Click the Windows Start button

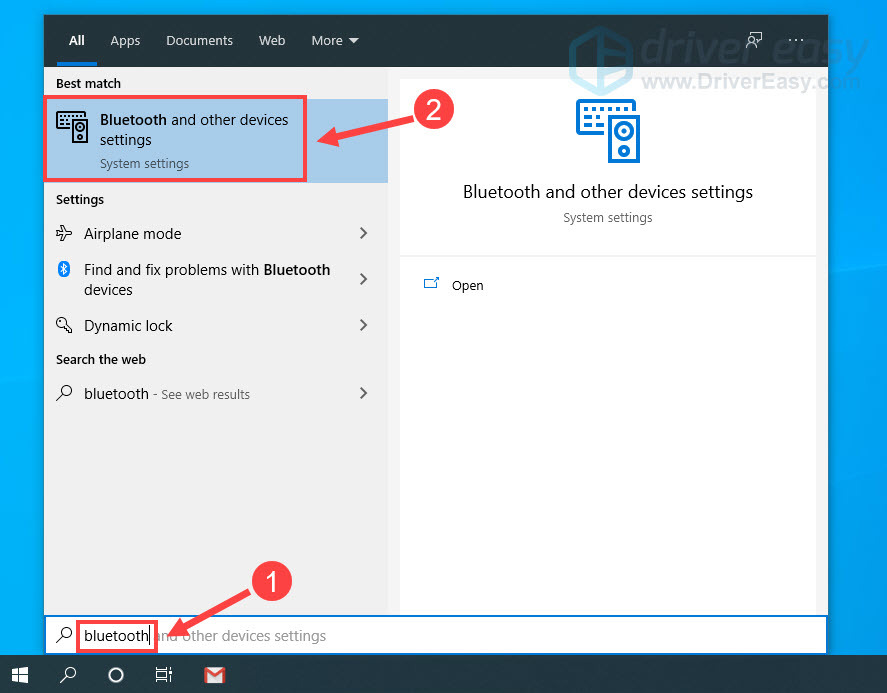pyautogui.click(x=20, y=675)
